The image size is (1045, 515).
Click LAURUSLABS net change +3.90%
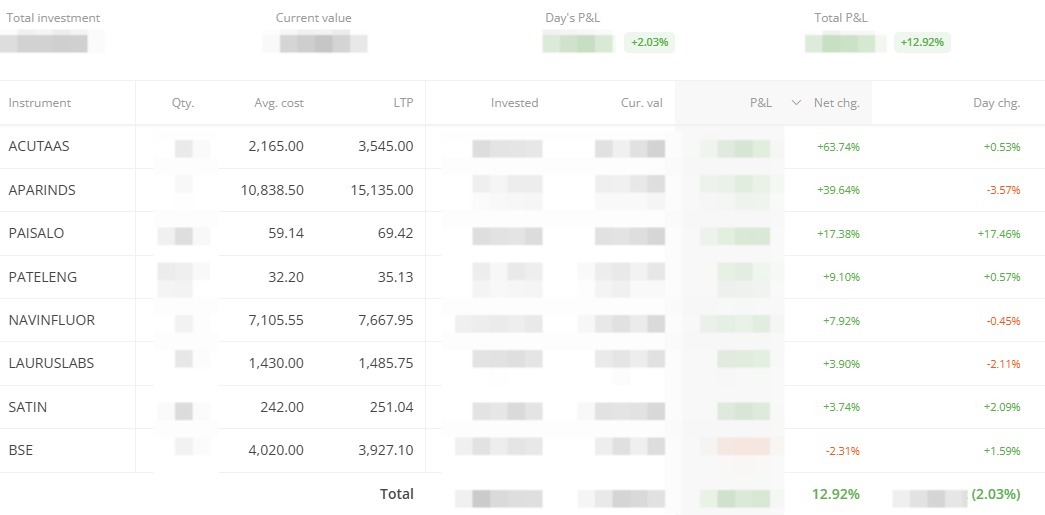tap(841, 364)
